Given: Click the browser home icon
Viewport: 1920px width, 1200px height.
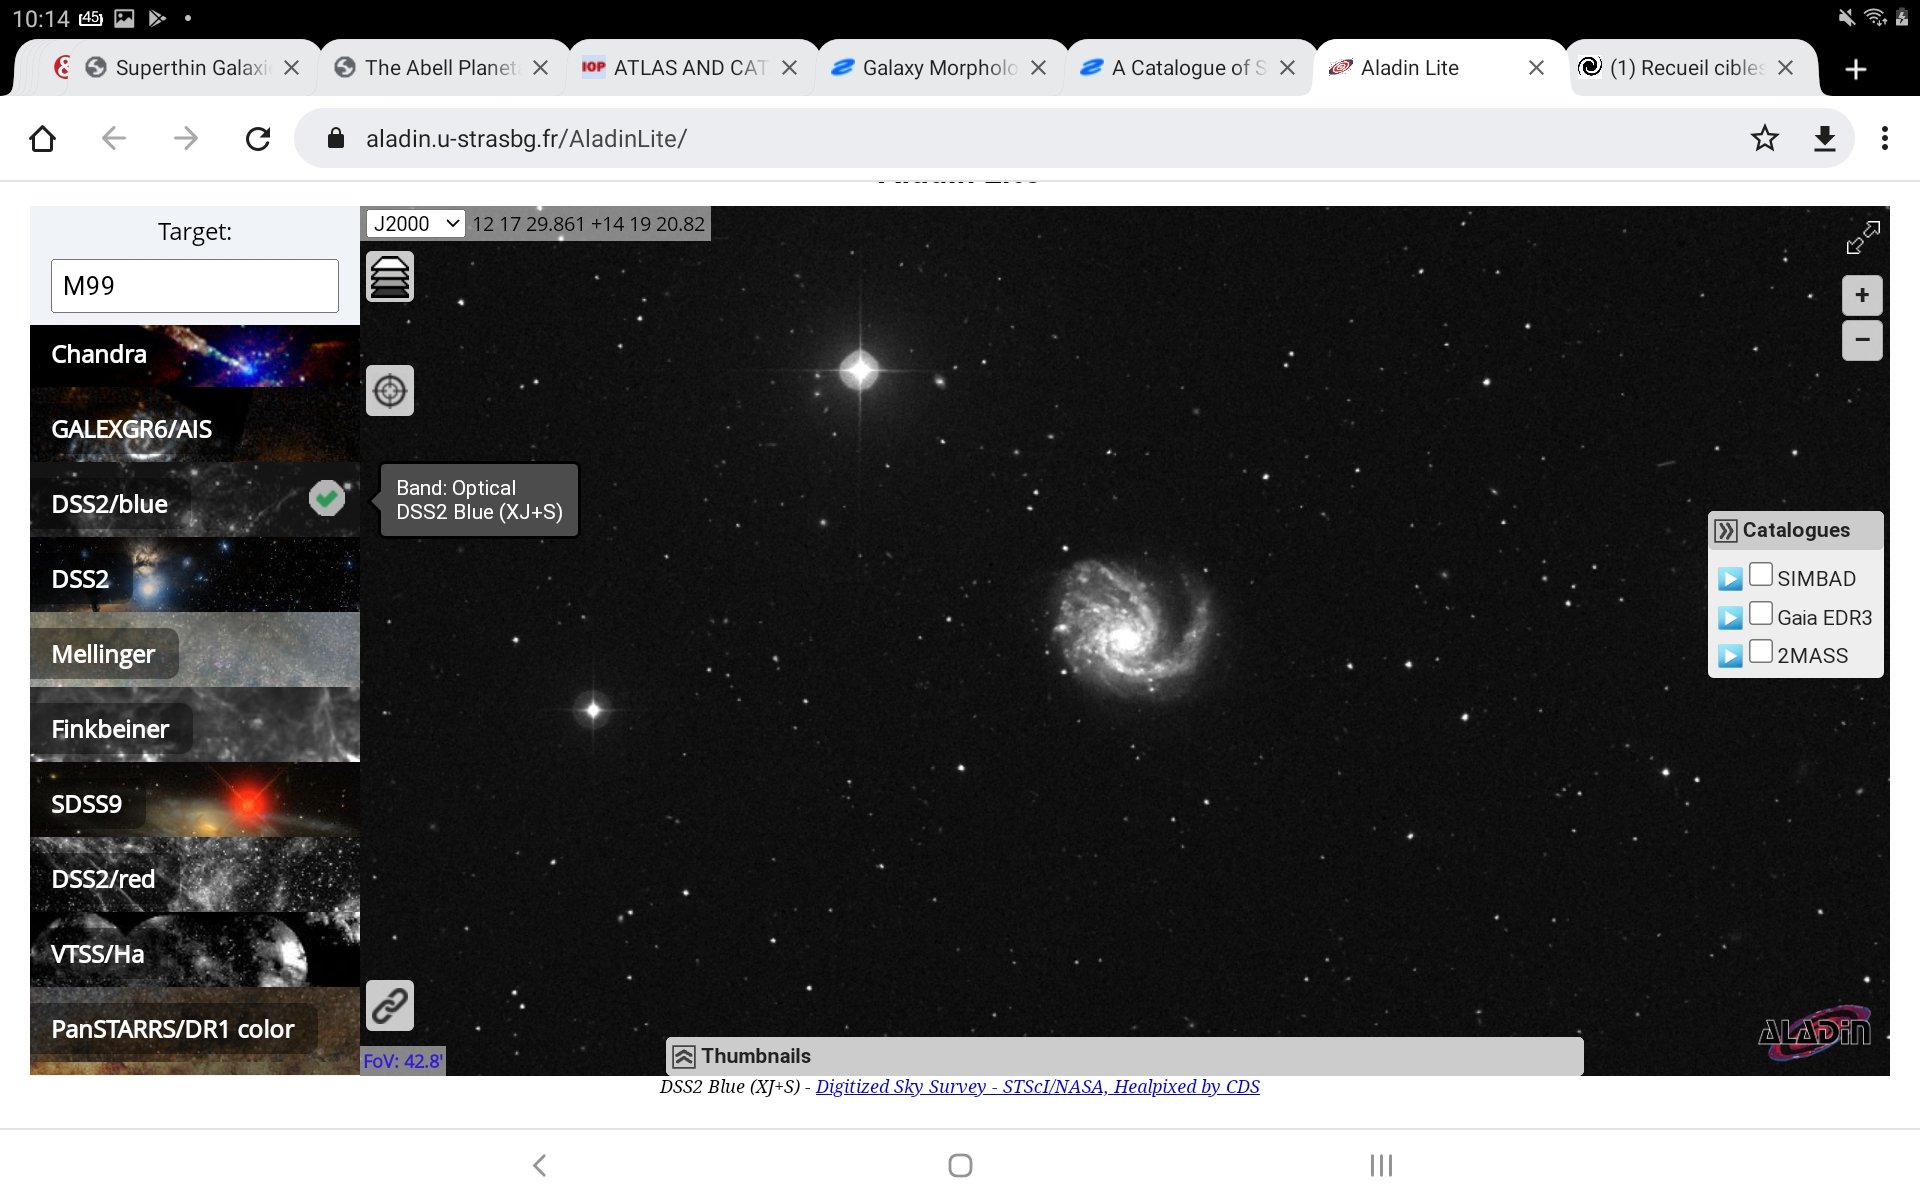Looking at the screenshot, I should [x=43, y=138].
